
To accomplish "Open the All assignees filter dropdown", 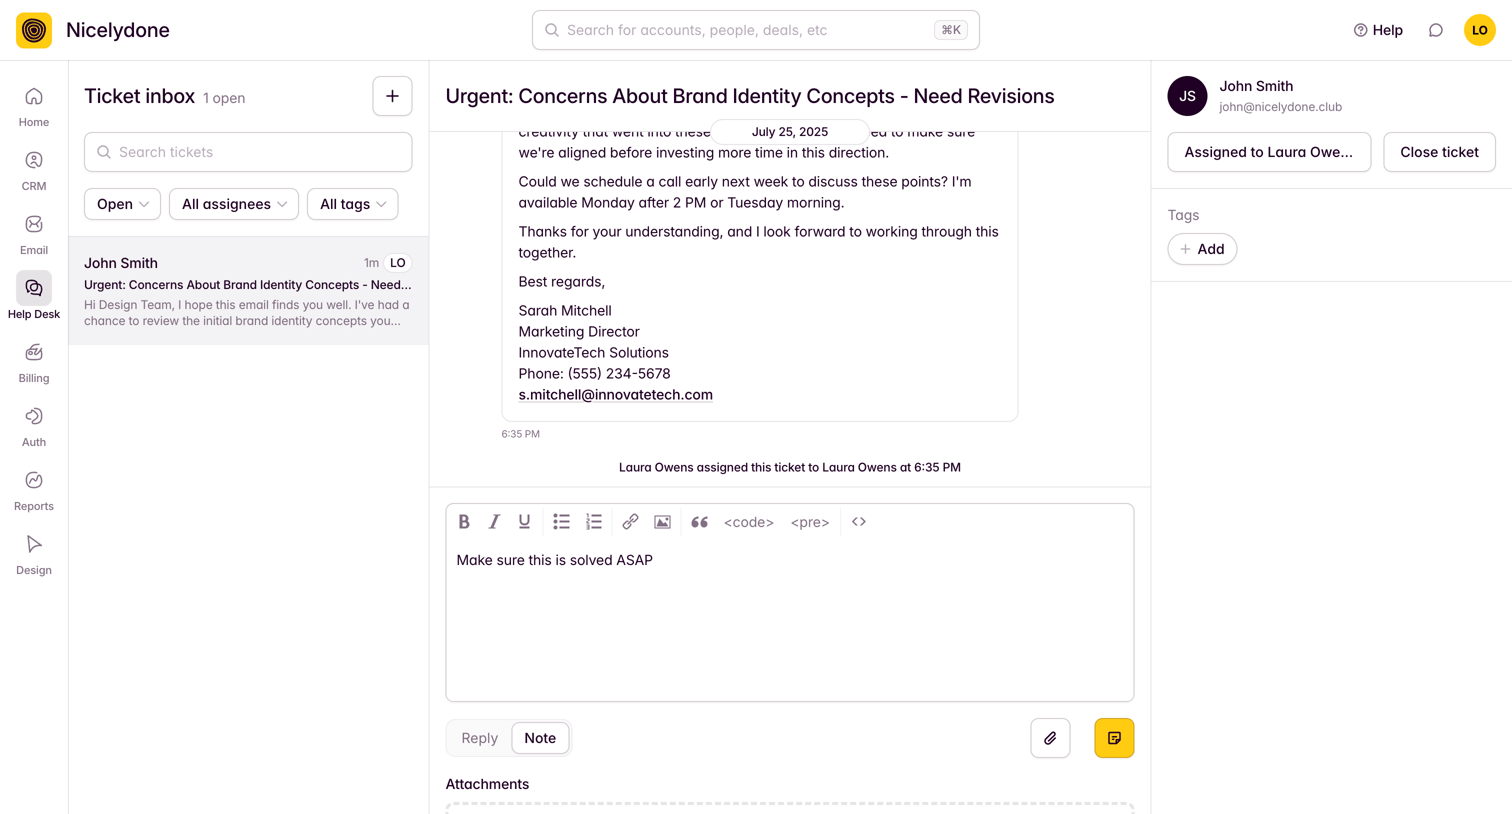I will pyautogui.click(x=234, y=204).
